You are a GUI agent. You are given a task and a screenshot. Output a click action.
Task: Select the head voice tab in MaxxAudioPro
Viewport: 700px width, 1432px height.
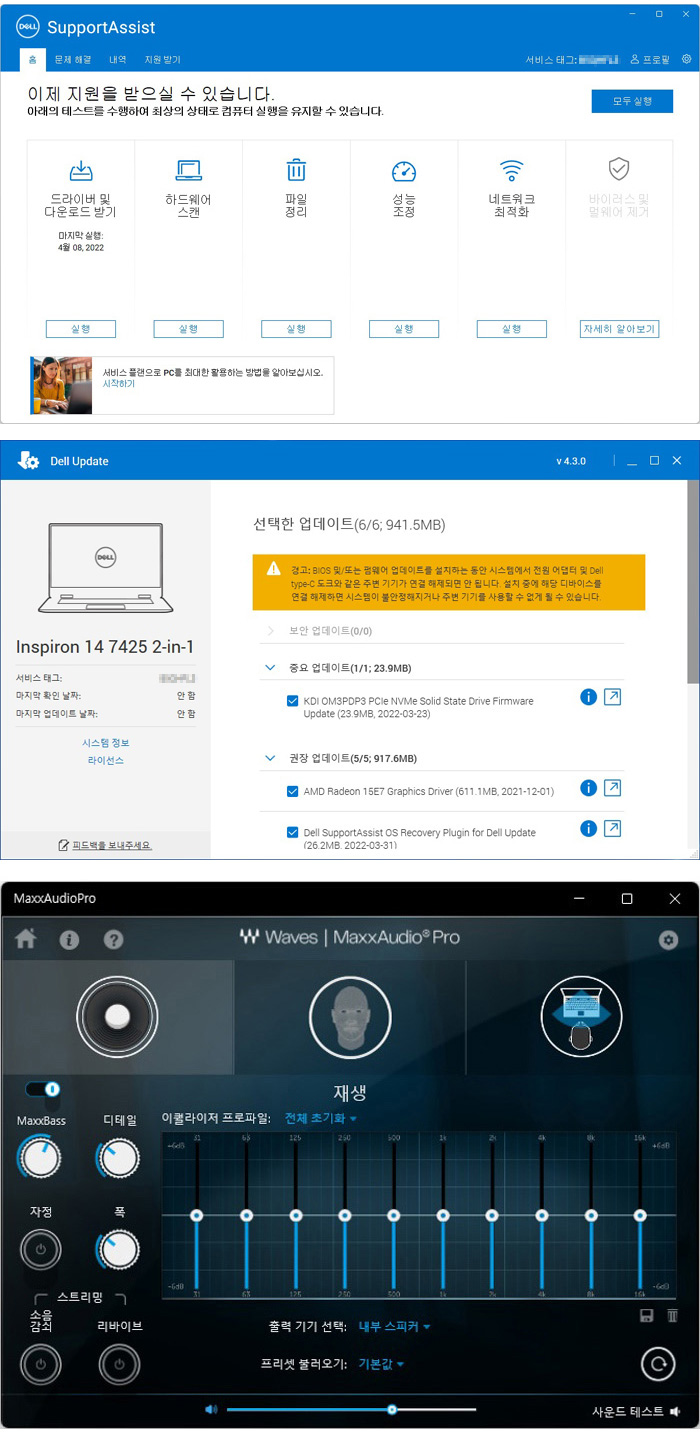click(350, 1016)
